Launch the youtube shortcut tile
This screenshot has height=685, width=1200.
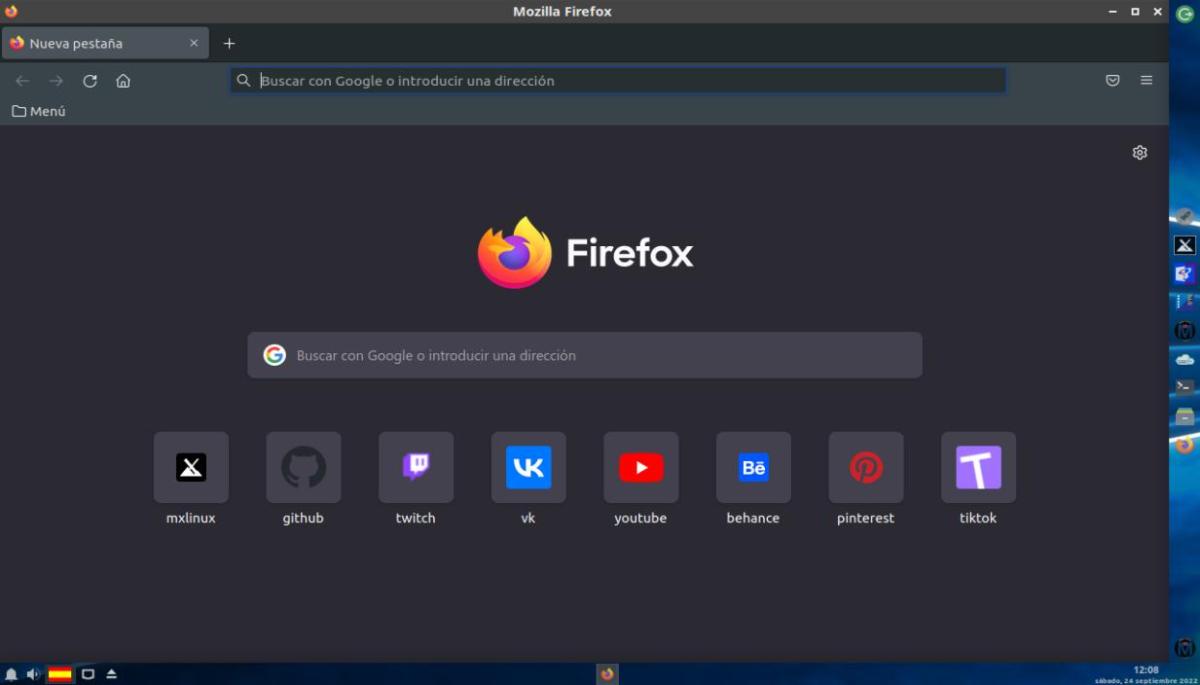pyautogui.click(x=641, y=467)
